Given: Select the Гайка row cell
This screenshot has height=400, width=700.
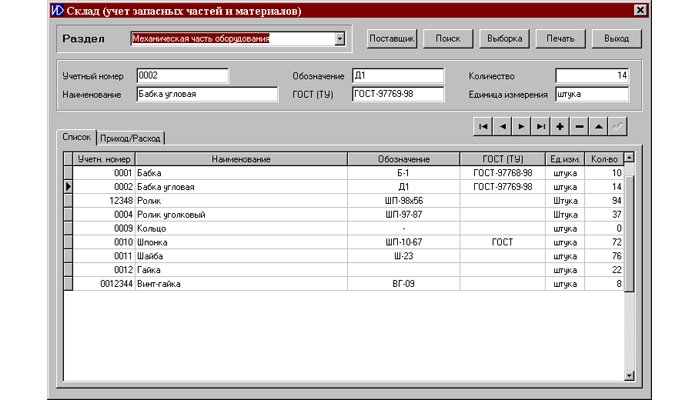Looking at the screenshot, I should 241,270.
